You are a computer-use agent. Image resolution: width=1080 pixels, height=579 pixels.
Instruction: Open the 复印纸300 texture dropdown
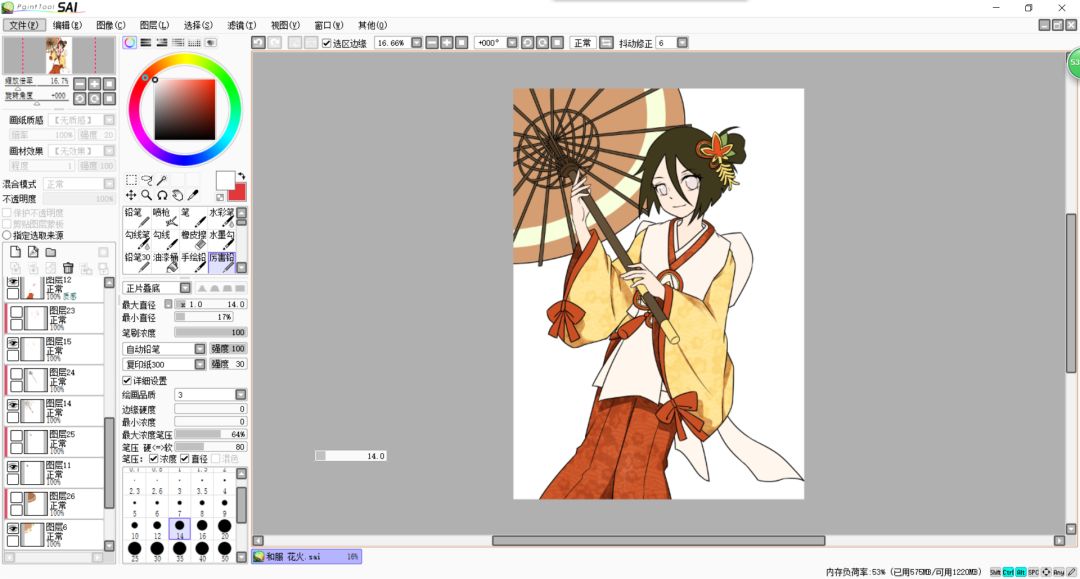coord(200,364)
